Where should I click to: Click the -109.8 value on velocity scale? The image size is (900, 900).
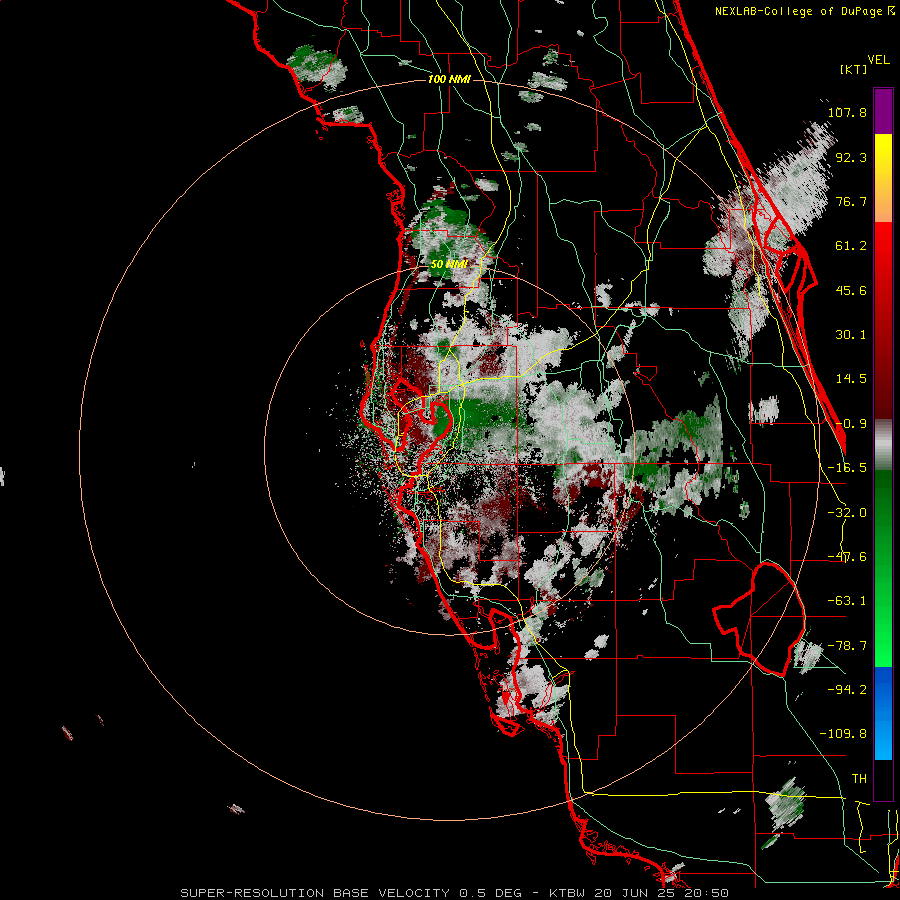(x=843, y=734)
